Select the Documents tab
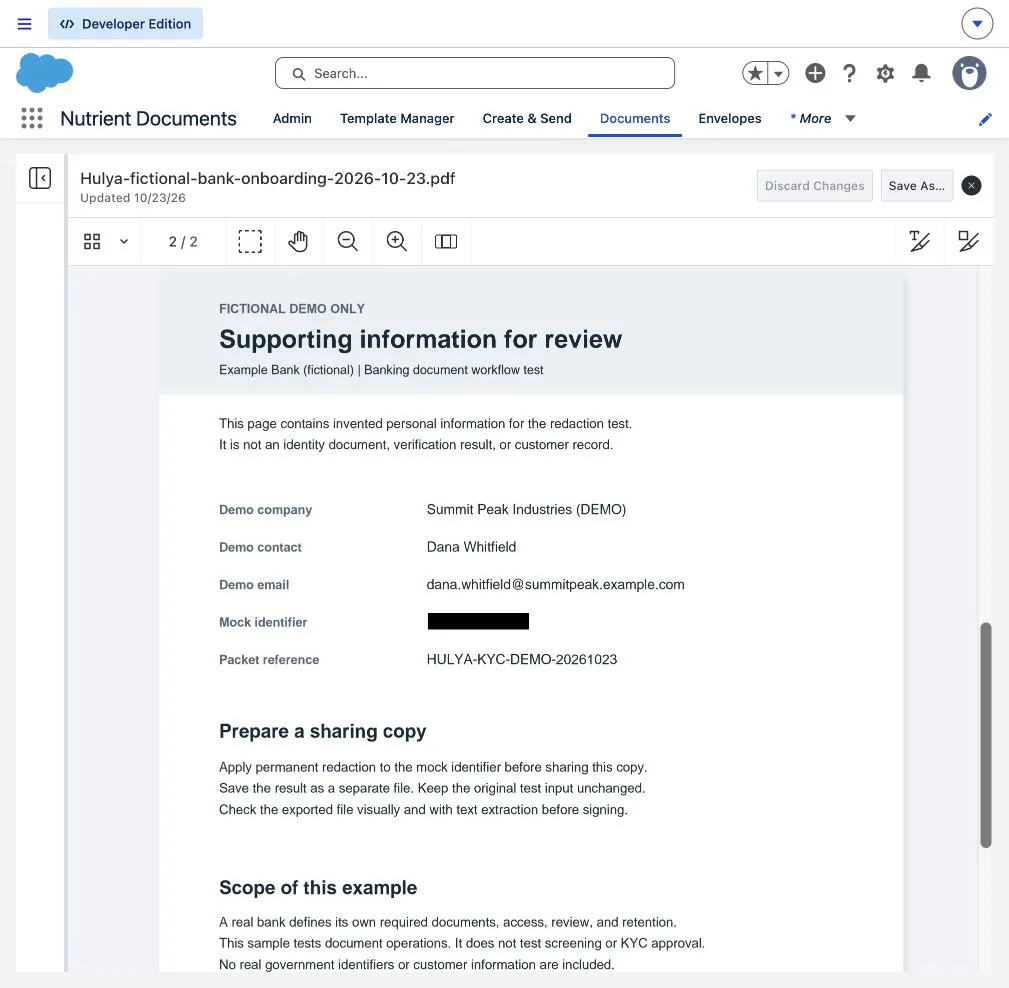This screenshot has height=988, width=1009. coord(634,118)
